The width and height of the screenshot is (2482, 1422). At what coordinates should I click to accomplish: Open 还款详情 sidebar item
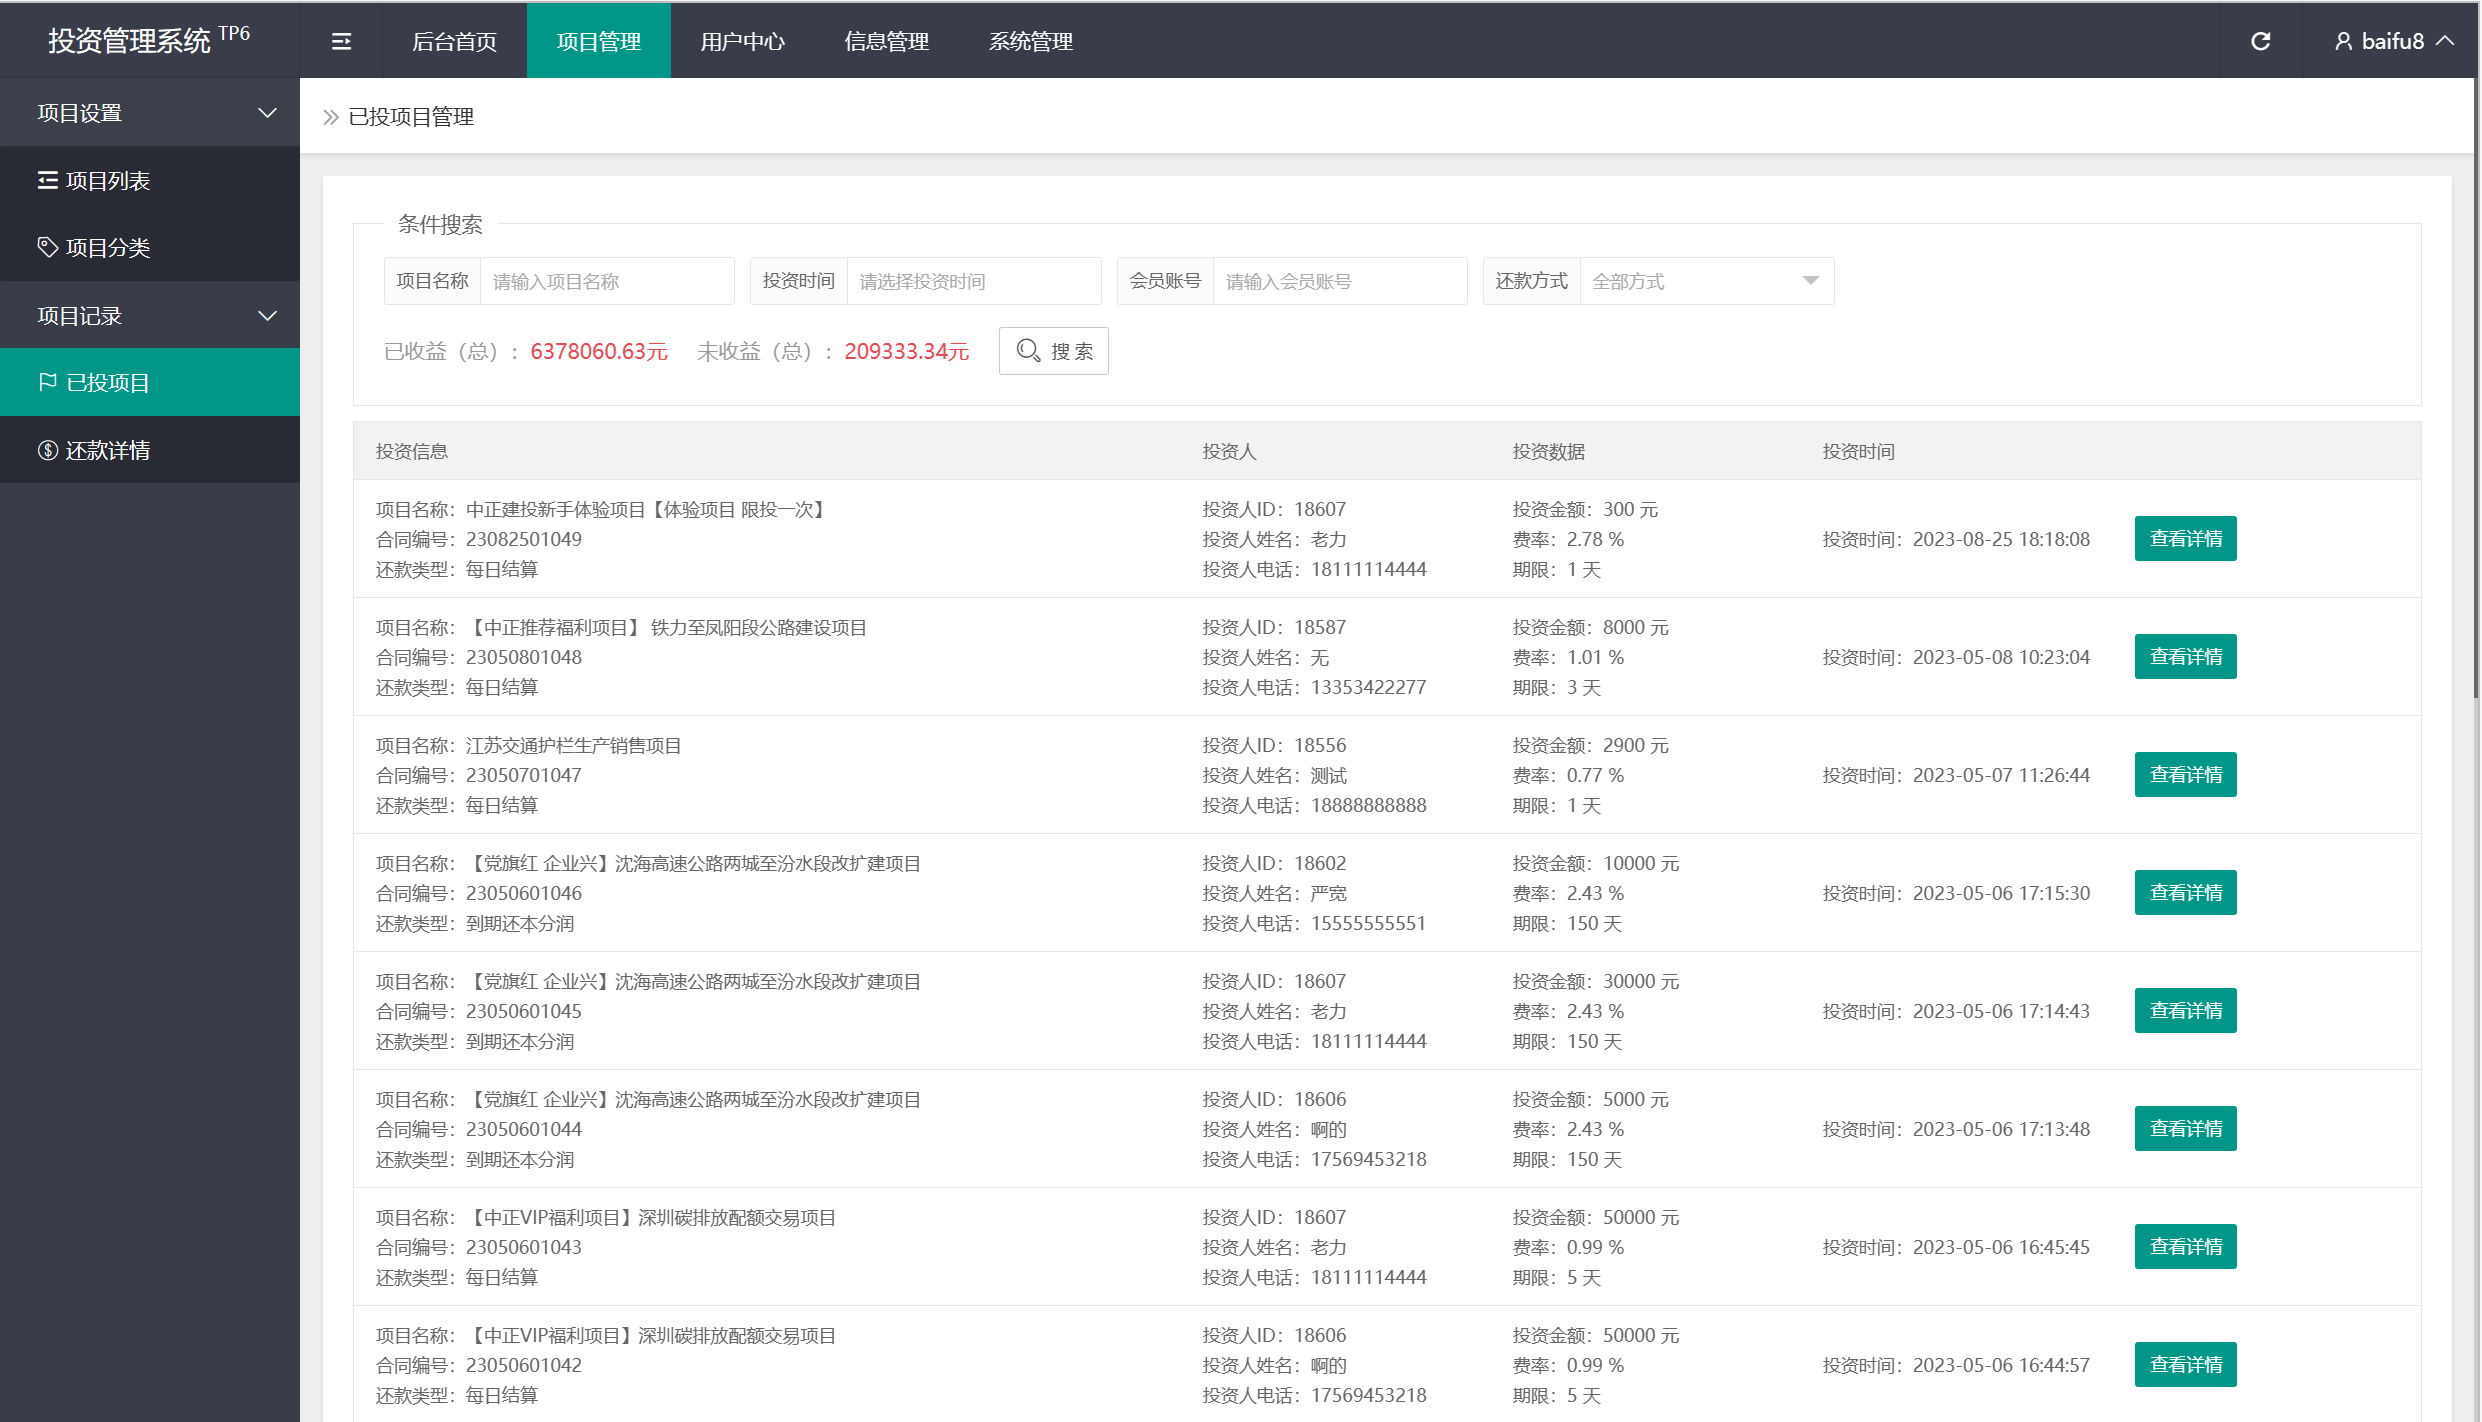point(107,451)
